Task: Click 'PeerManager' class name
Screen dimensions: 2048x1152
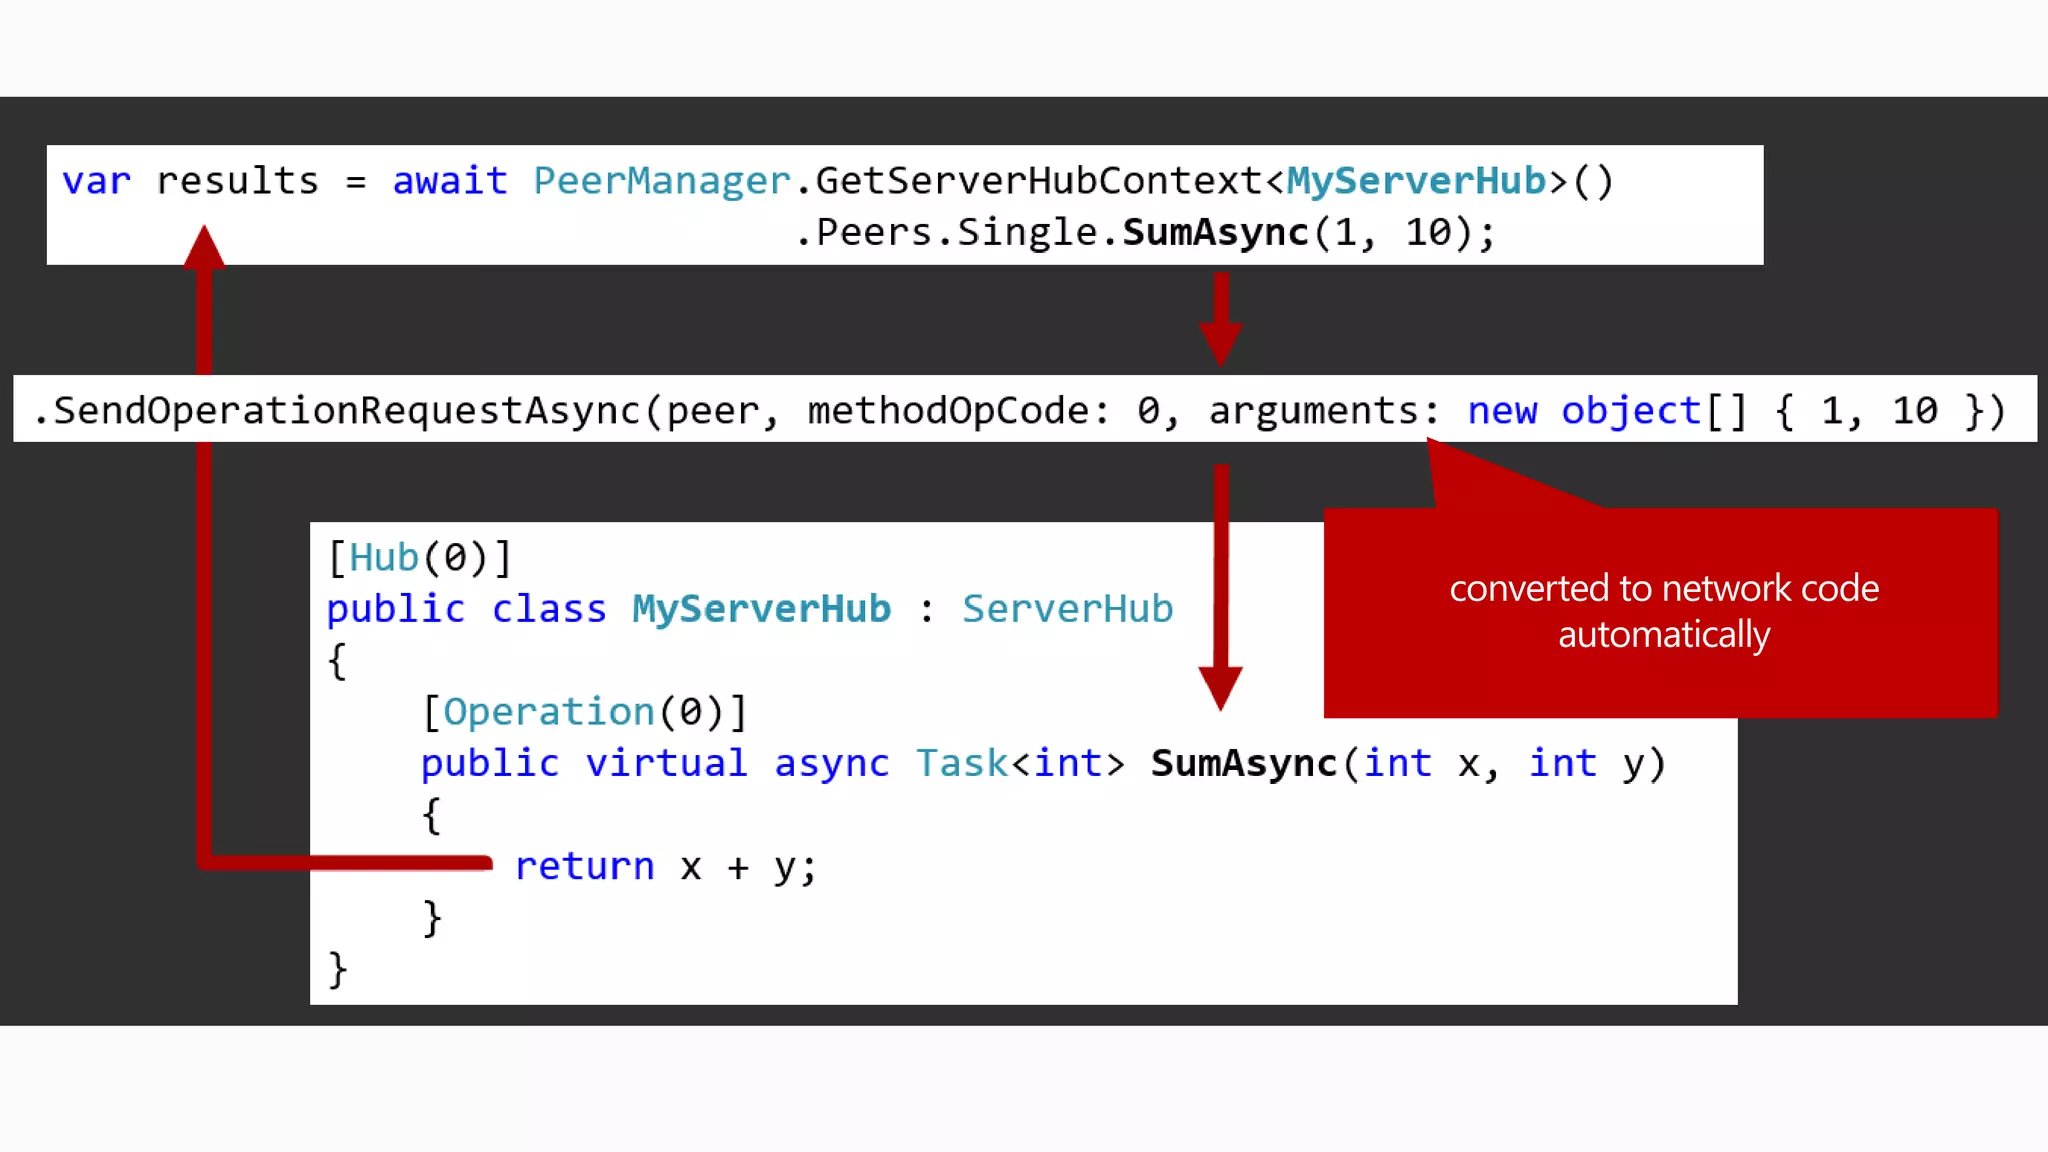Action: [x=661, y=181]
